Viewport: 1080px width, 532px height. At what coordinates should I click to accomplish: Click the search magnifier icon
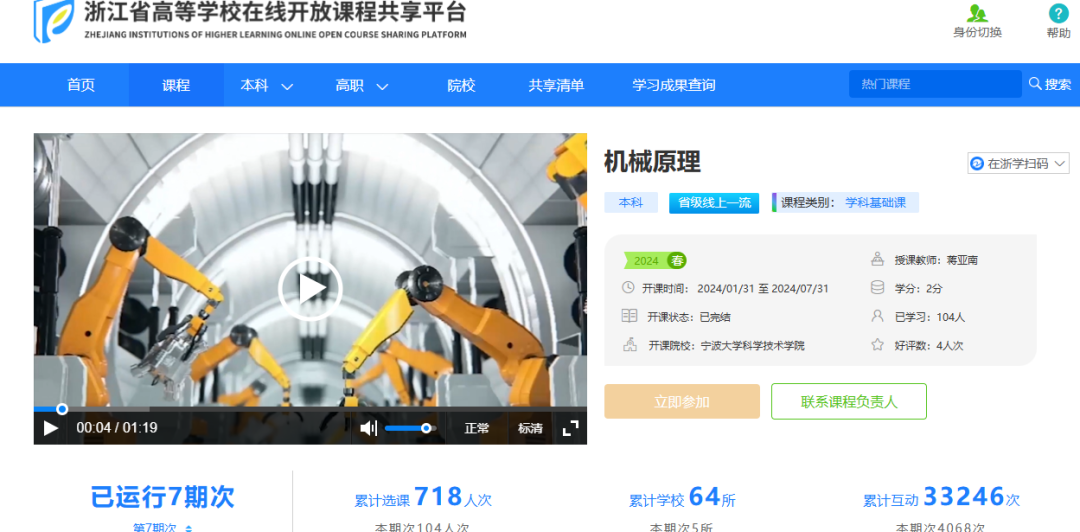[1035, 84]
